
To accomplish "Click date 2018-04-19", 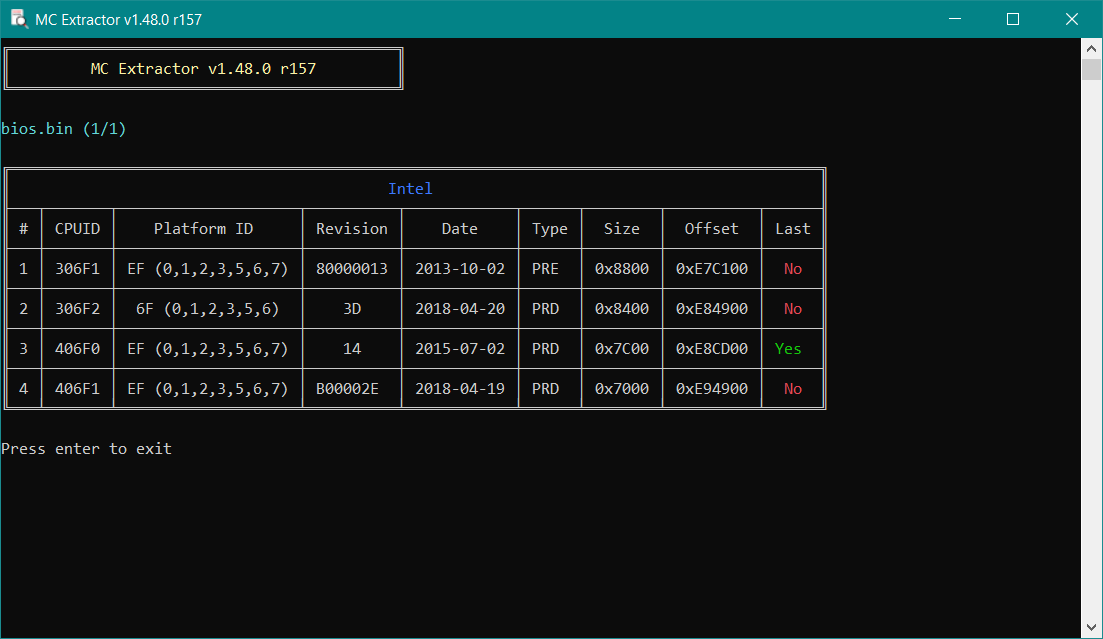I will [460, 389].
